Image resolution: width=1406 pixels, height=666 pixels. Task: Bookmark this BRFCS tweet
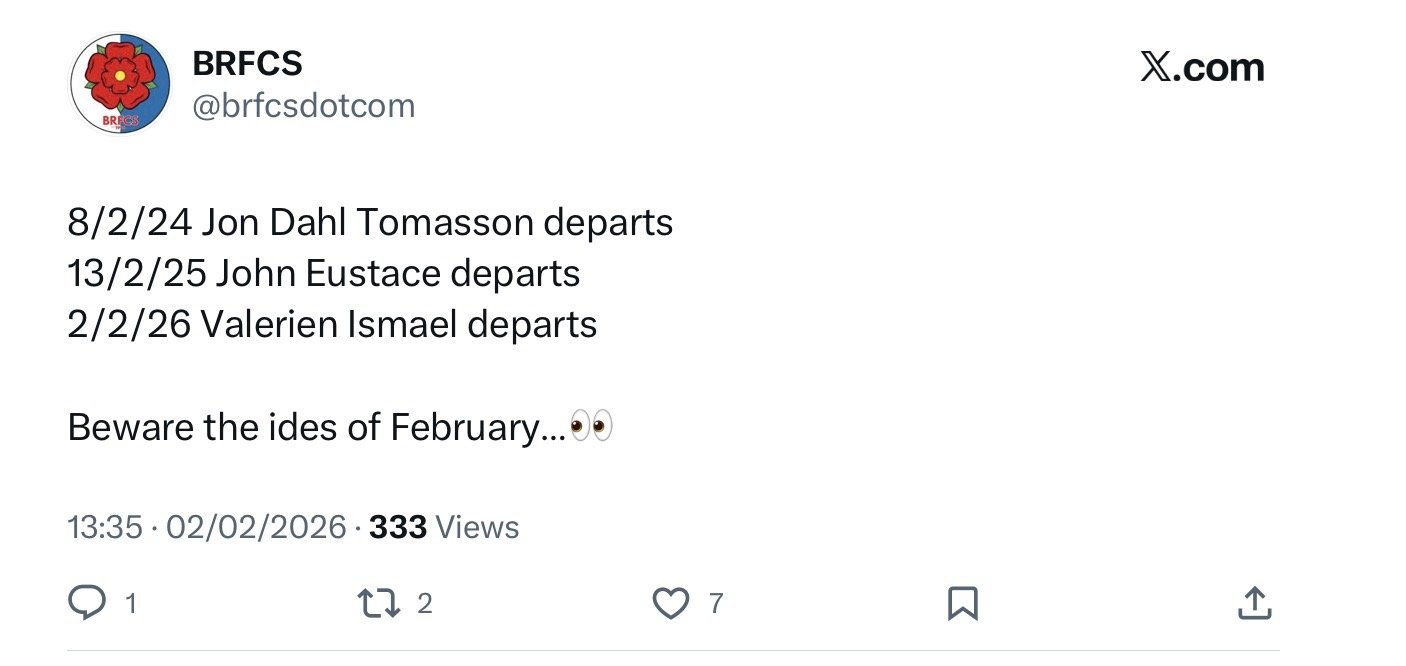[x=962, y=603]
